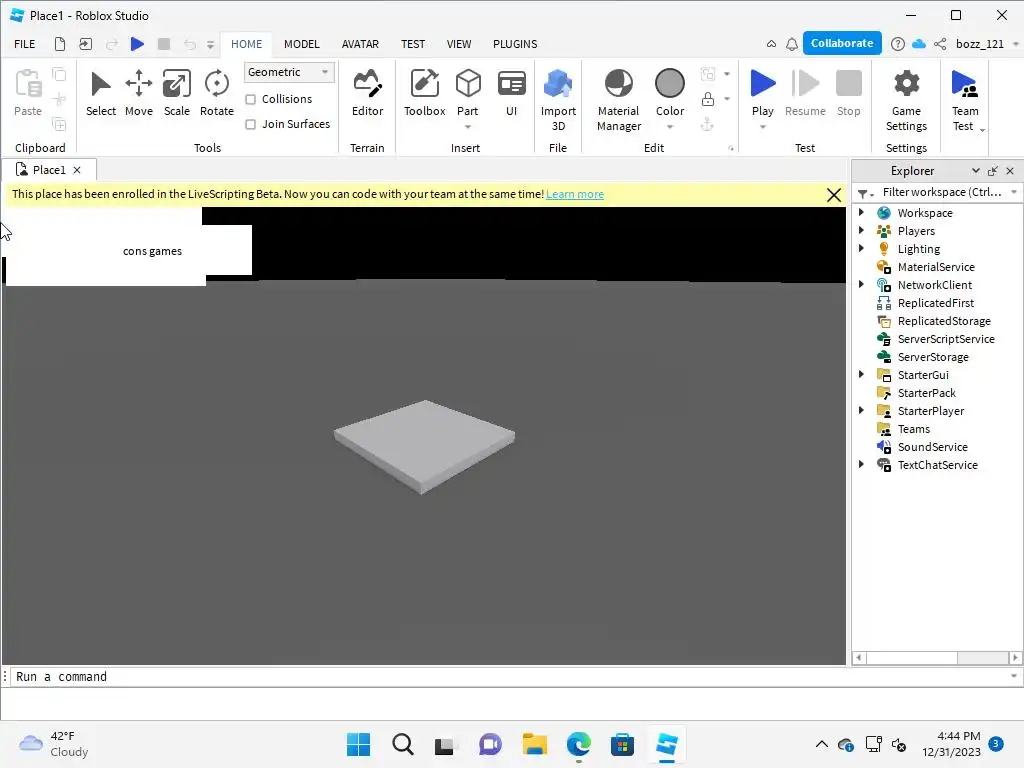Open File Explorer from the taskbar
The width and height of the screenshot is (1024, 768).
click(534, 744)
